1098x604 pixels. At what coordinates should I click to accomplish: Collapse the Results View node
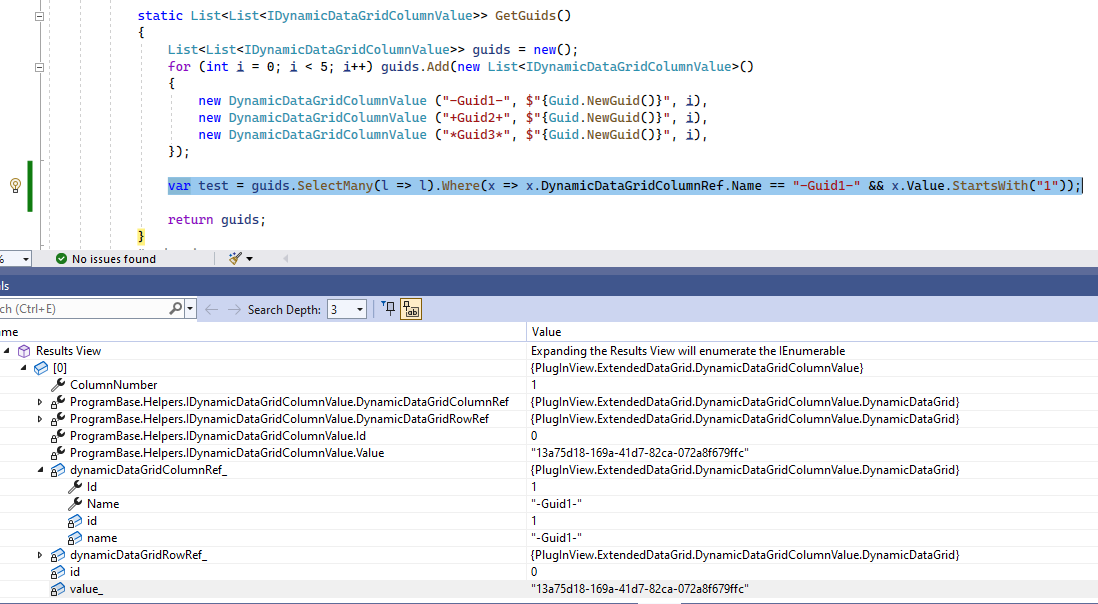pyautogui.click(x=8, y=350)
